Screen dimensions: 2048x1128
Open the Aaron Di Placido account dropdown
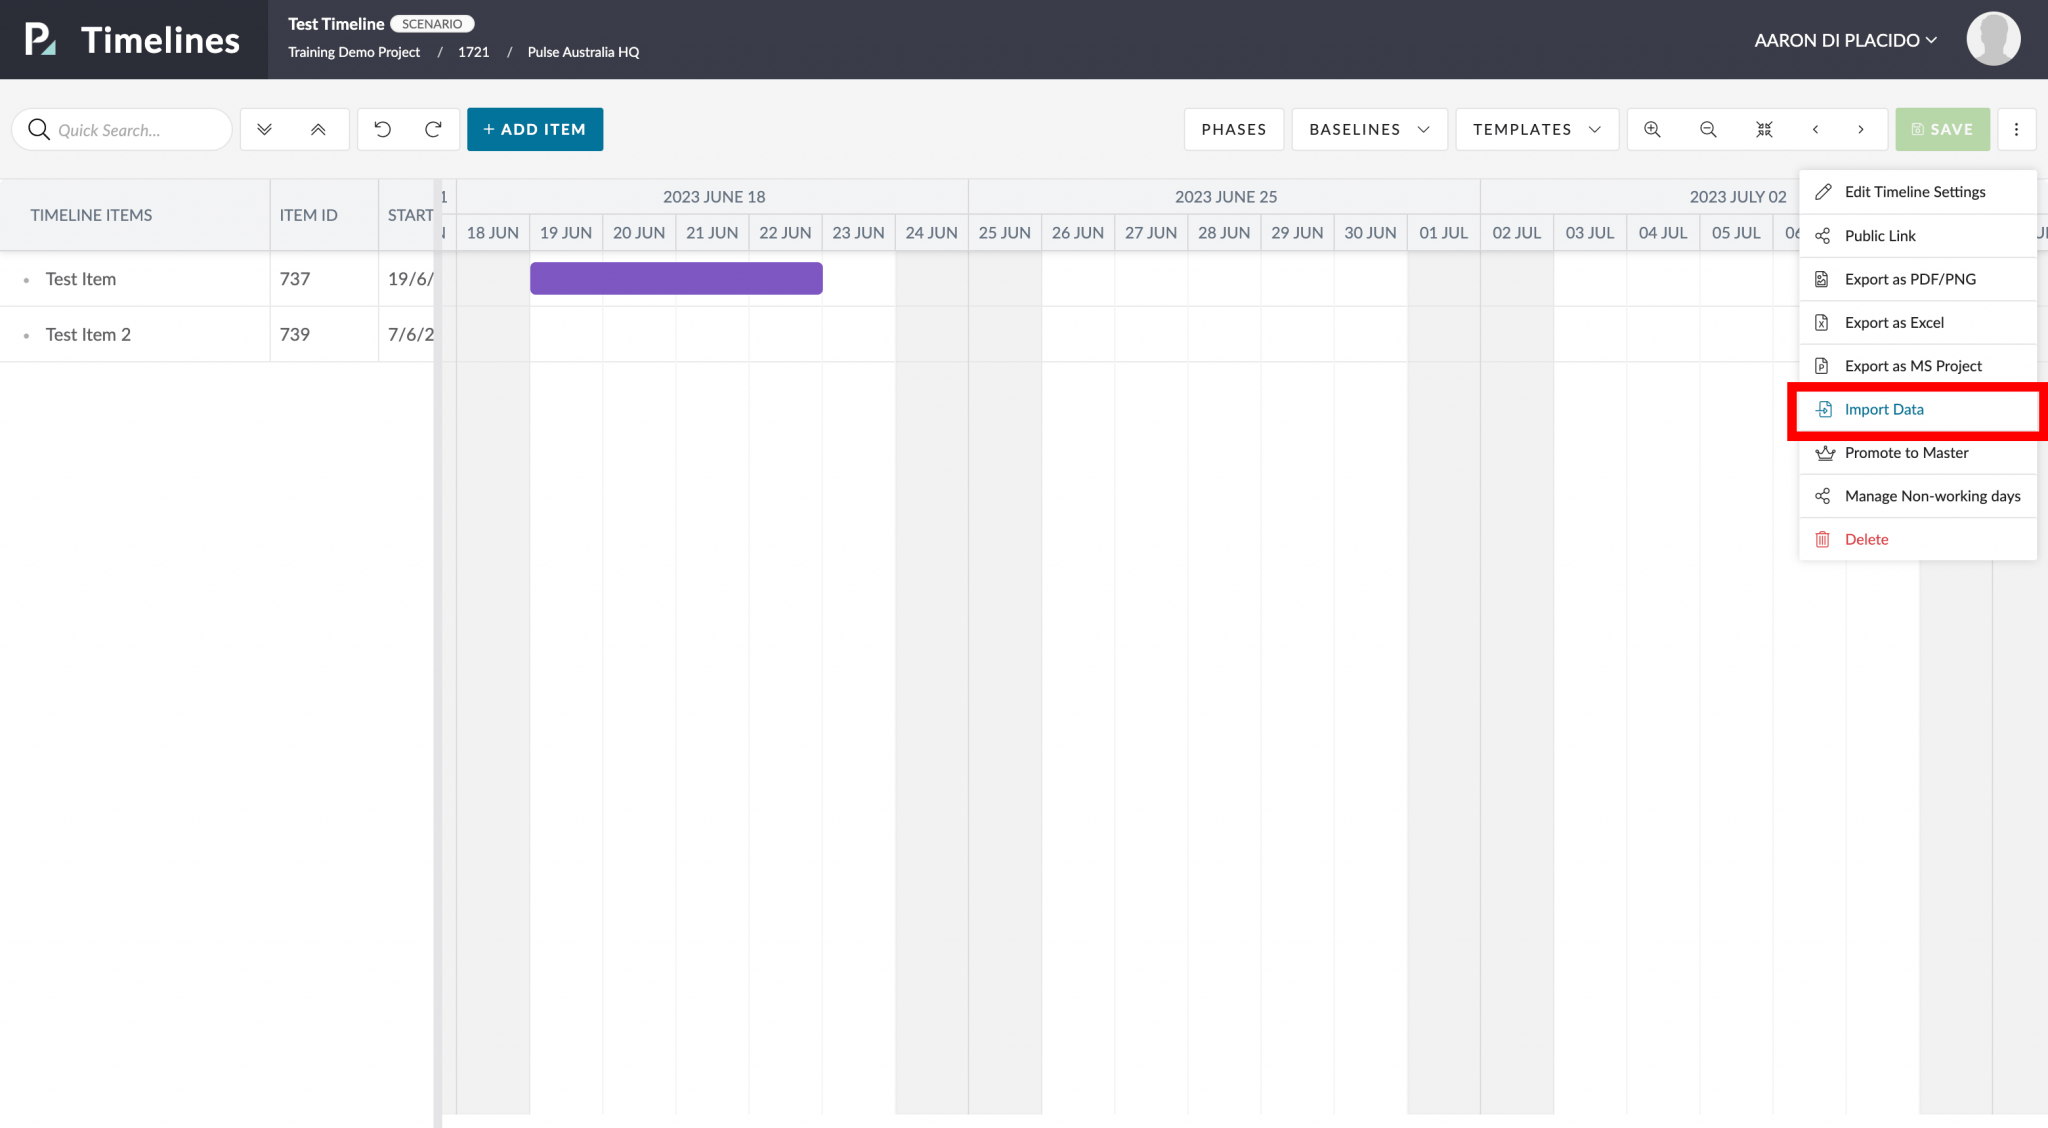coord(1845,40)
